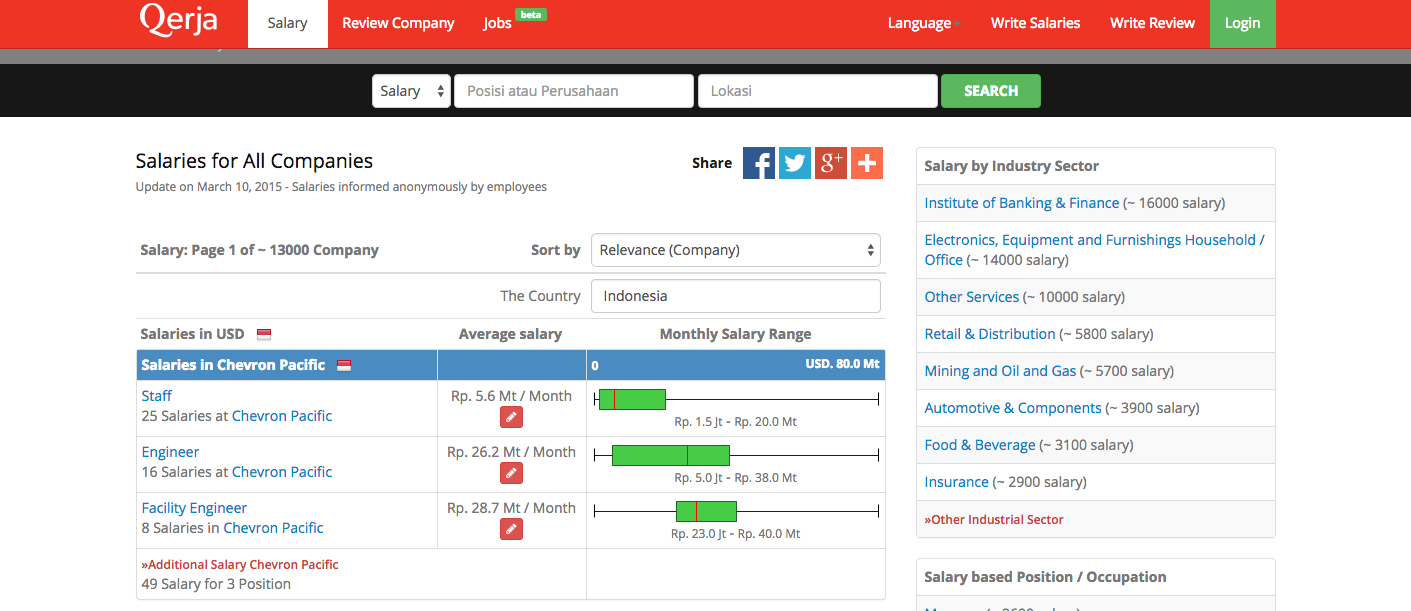Click Staff salary range green bar
Viewport: 1411px width, 611px height.
632,399
